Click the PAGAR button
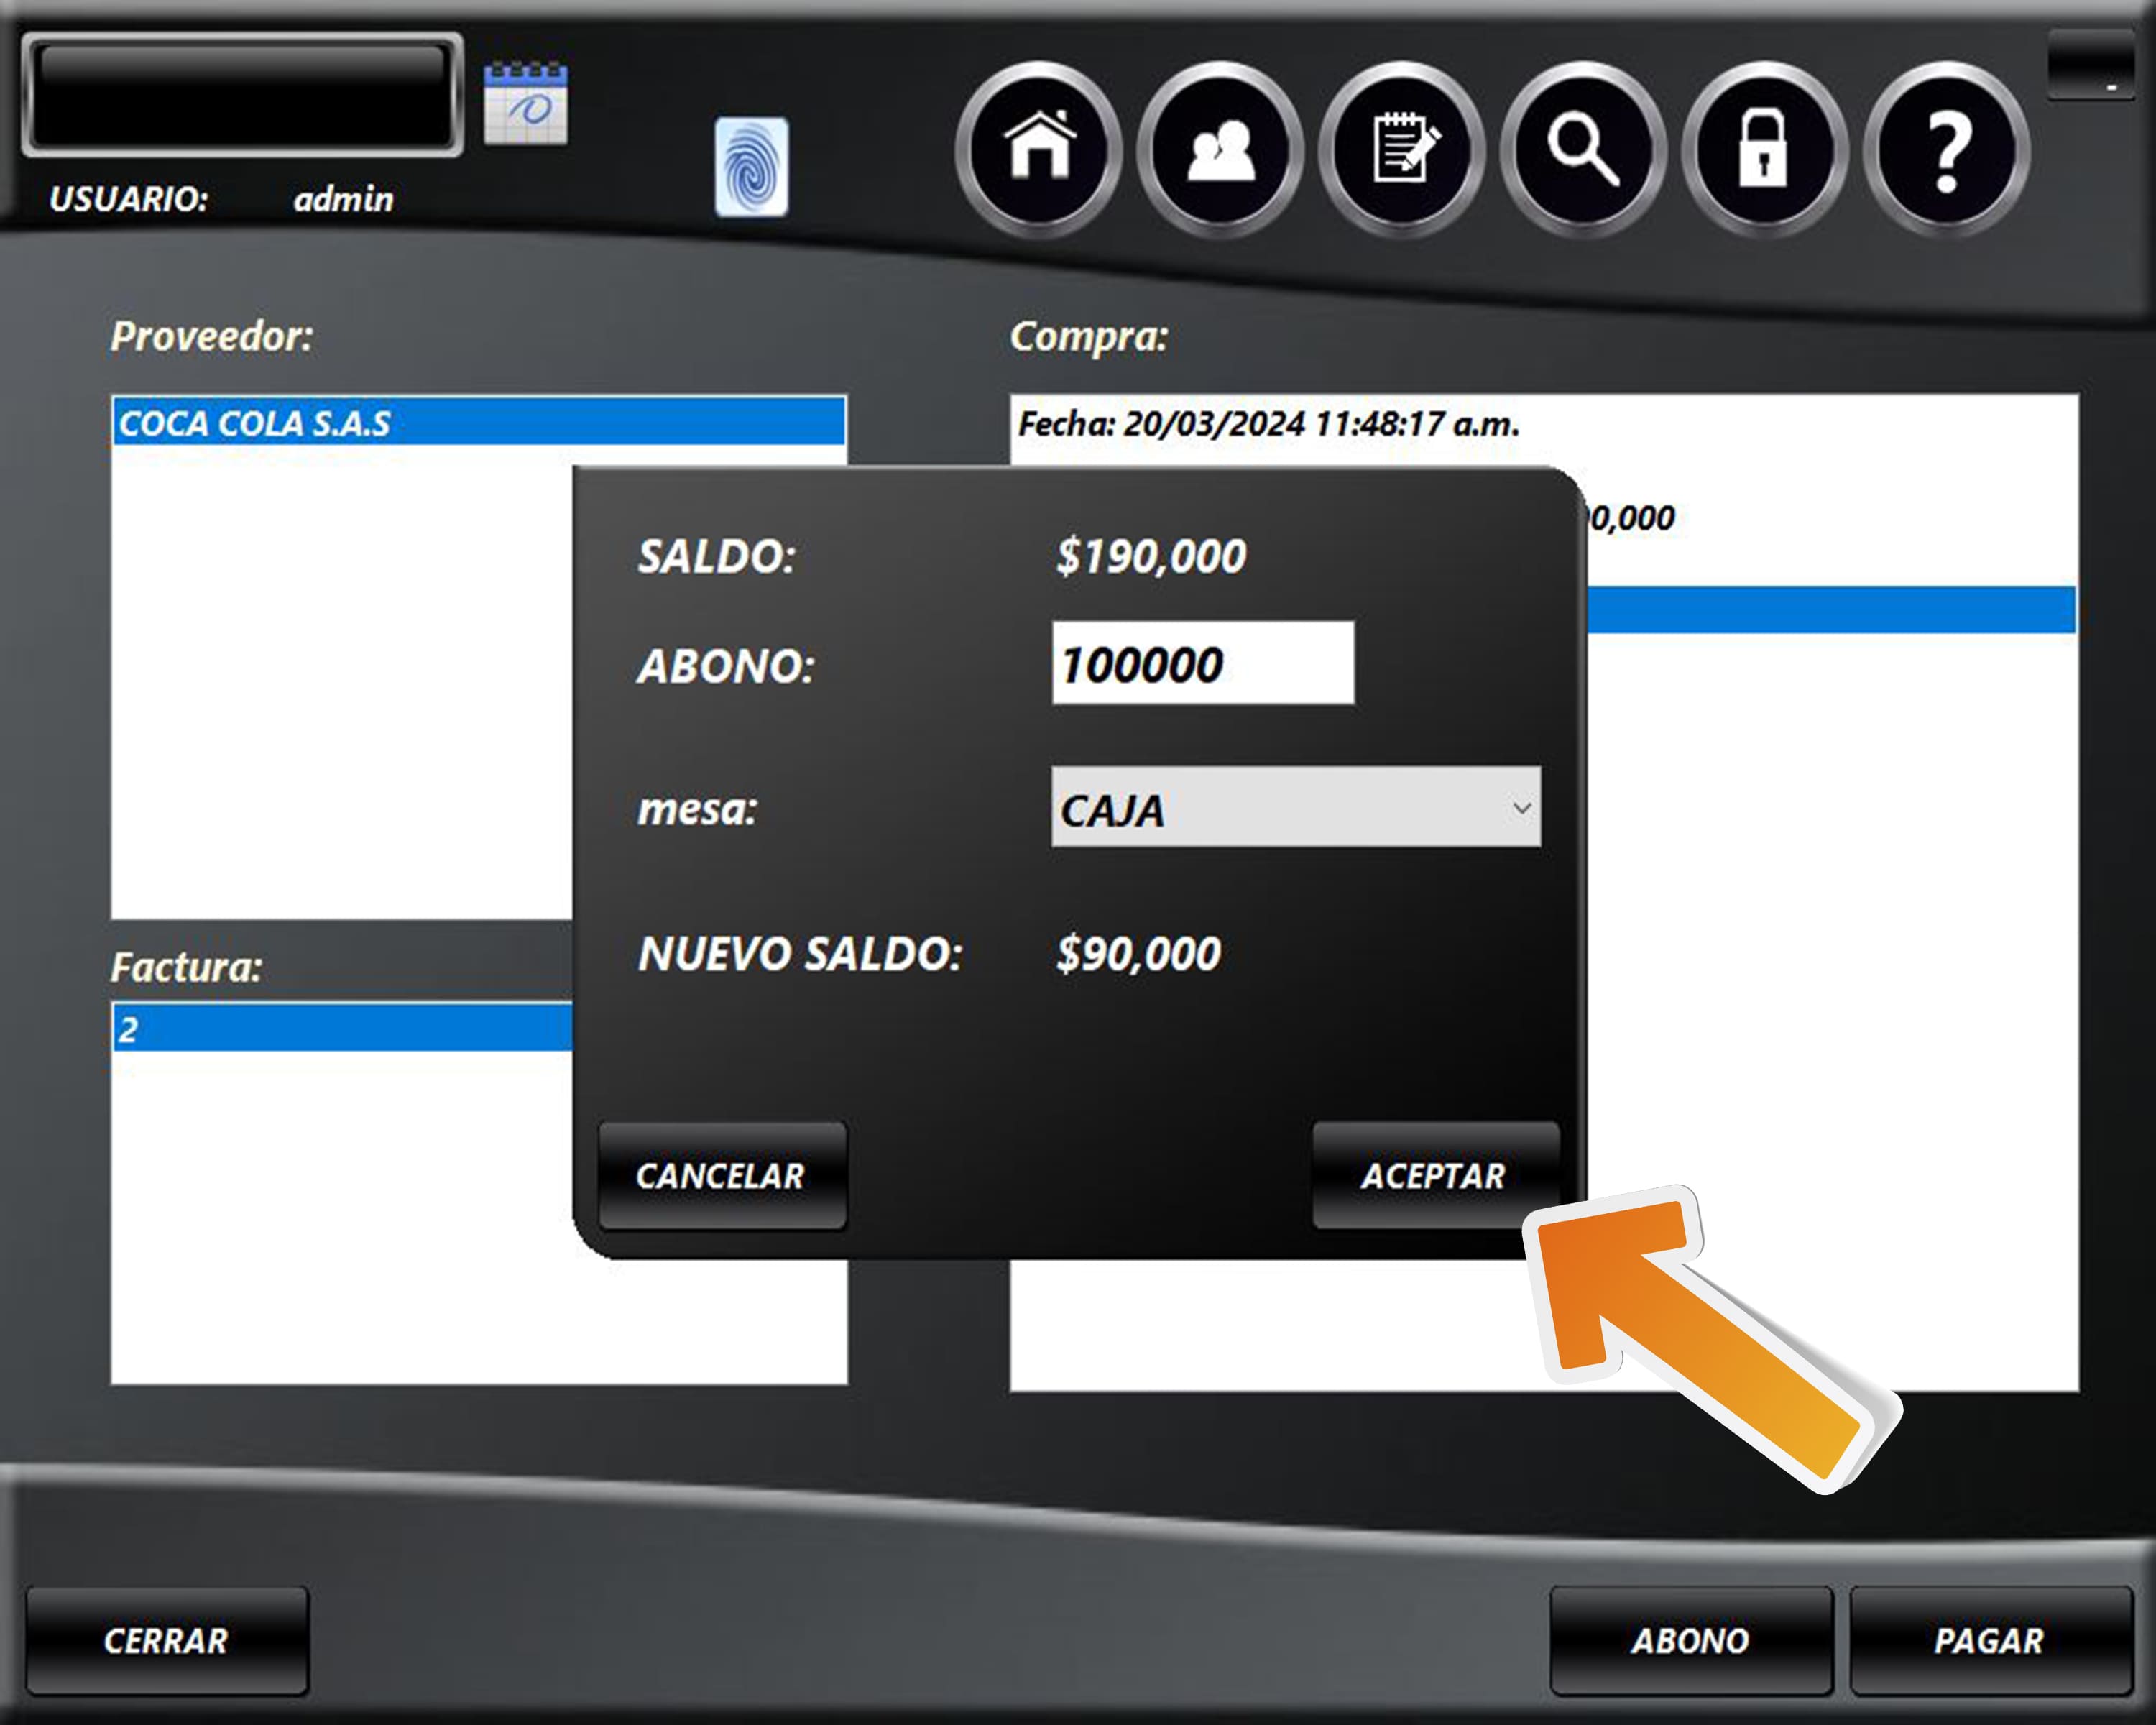The height and width of the screenshot is (1725, 2156). tap(1989, 1640)
